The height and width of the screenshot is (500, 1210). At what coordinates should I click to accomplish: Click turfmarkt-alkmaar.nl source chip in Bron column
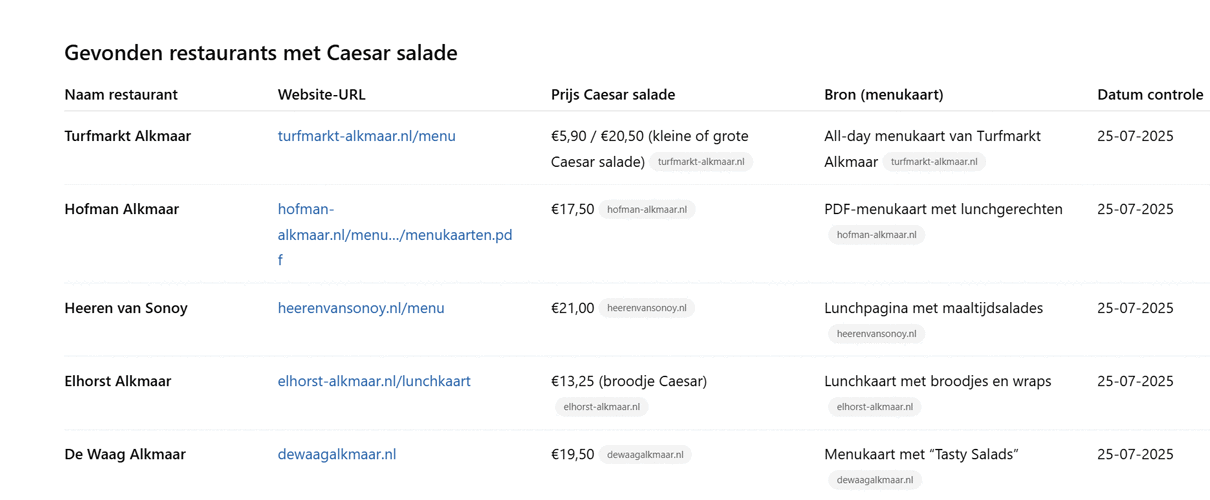point(934,162)
